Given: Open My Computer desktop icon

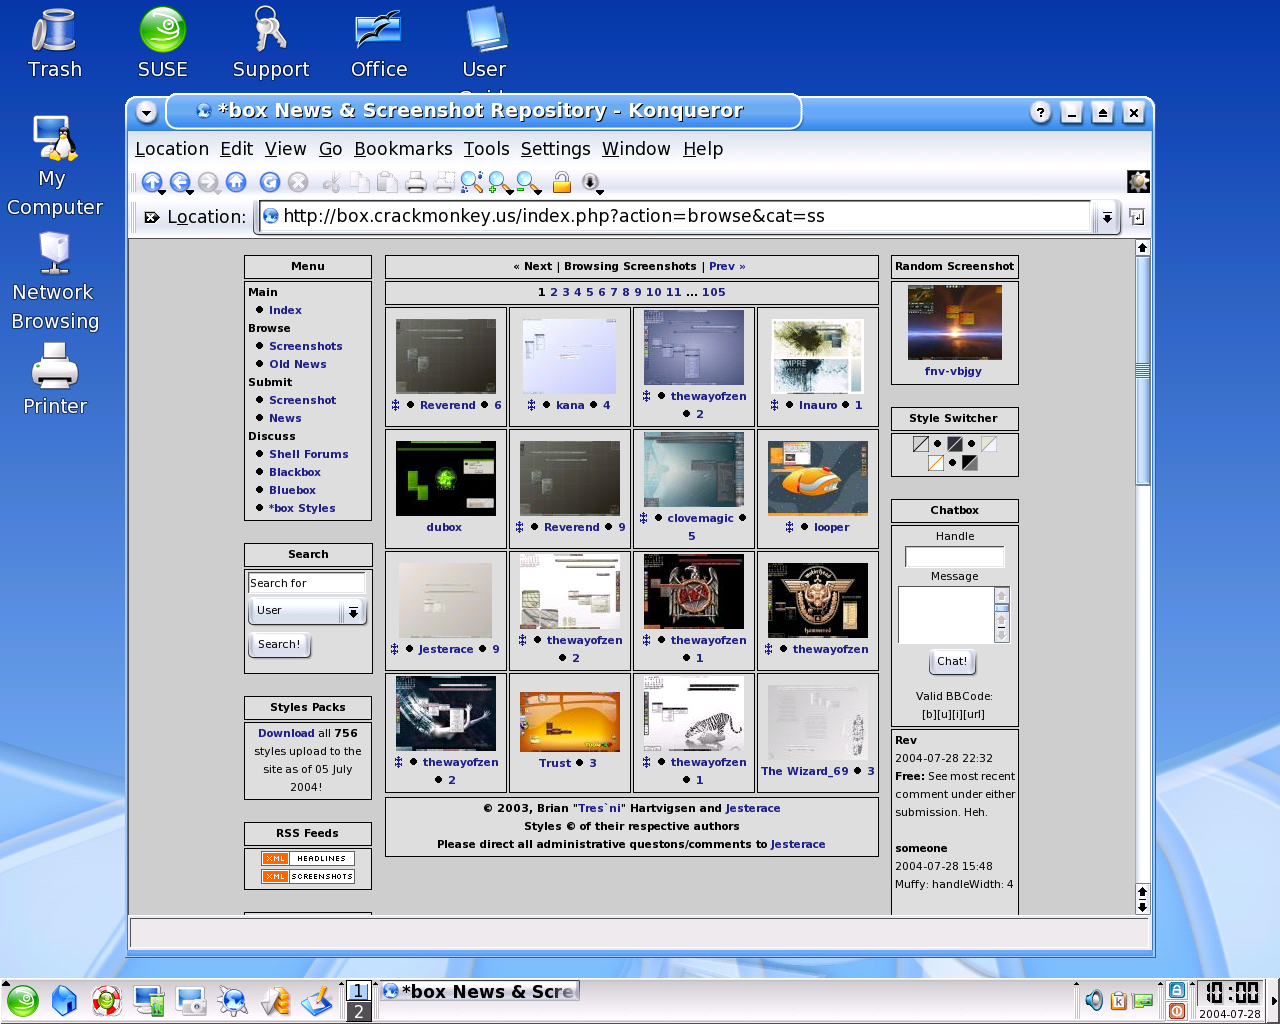Looking at the screenshot, I should [55, 165].
